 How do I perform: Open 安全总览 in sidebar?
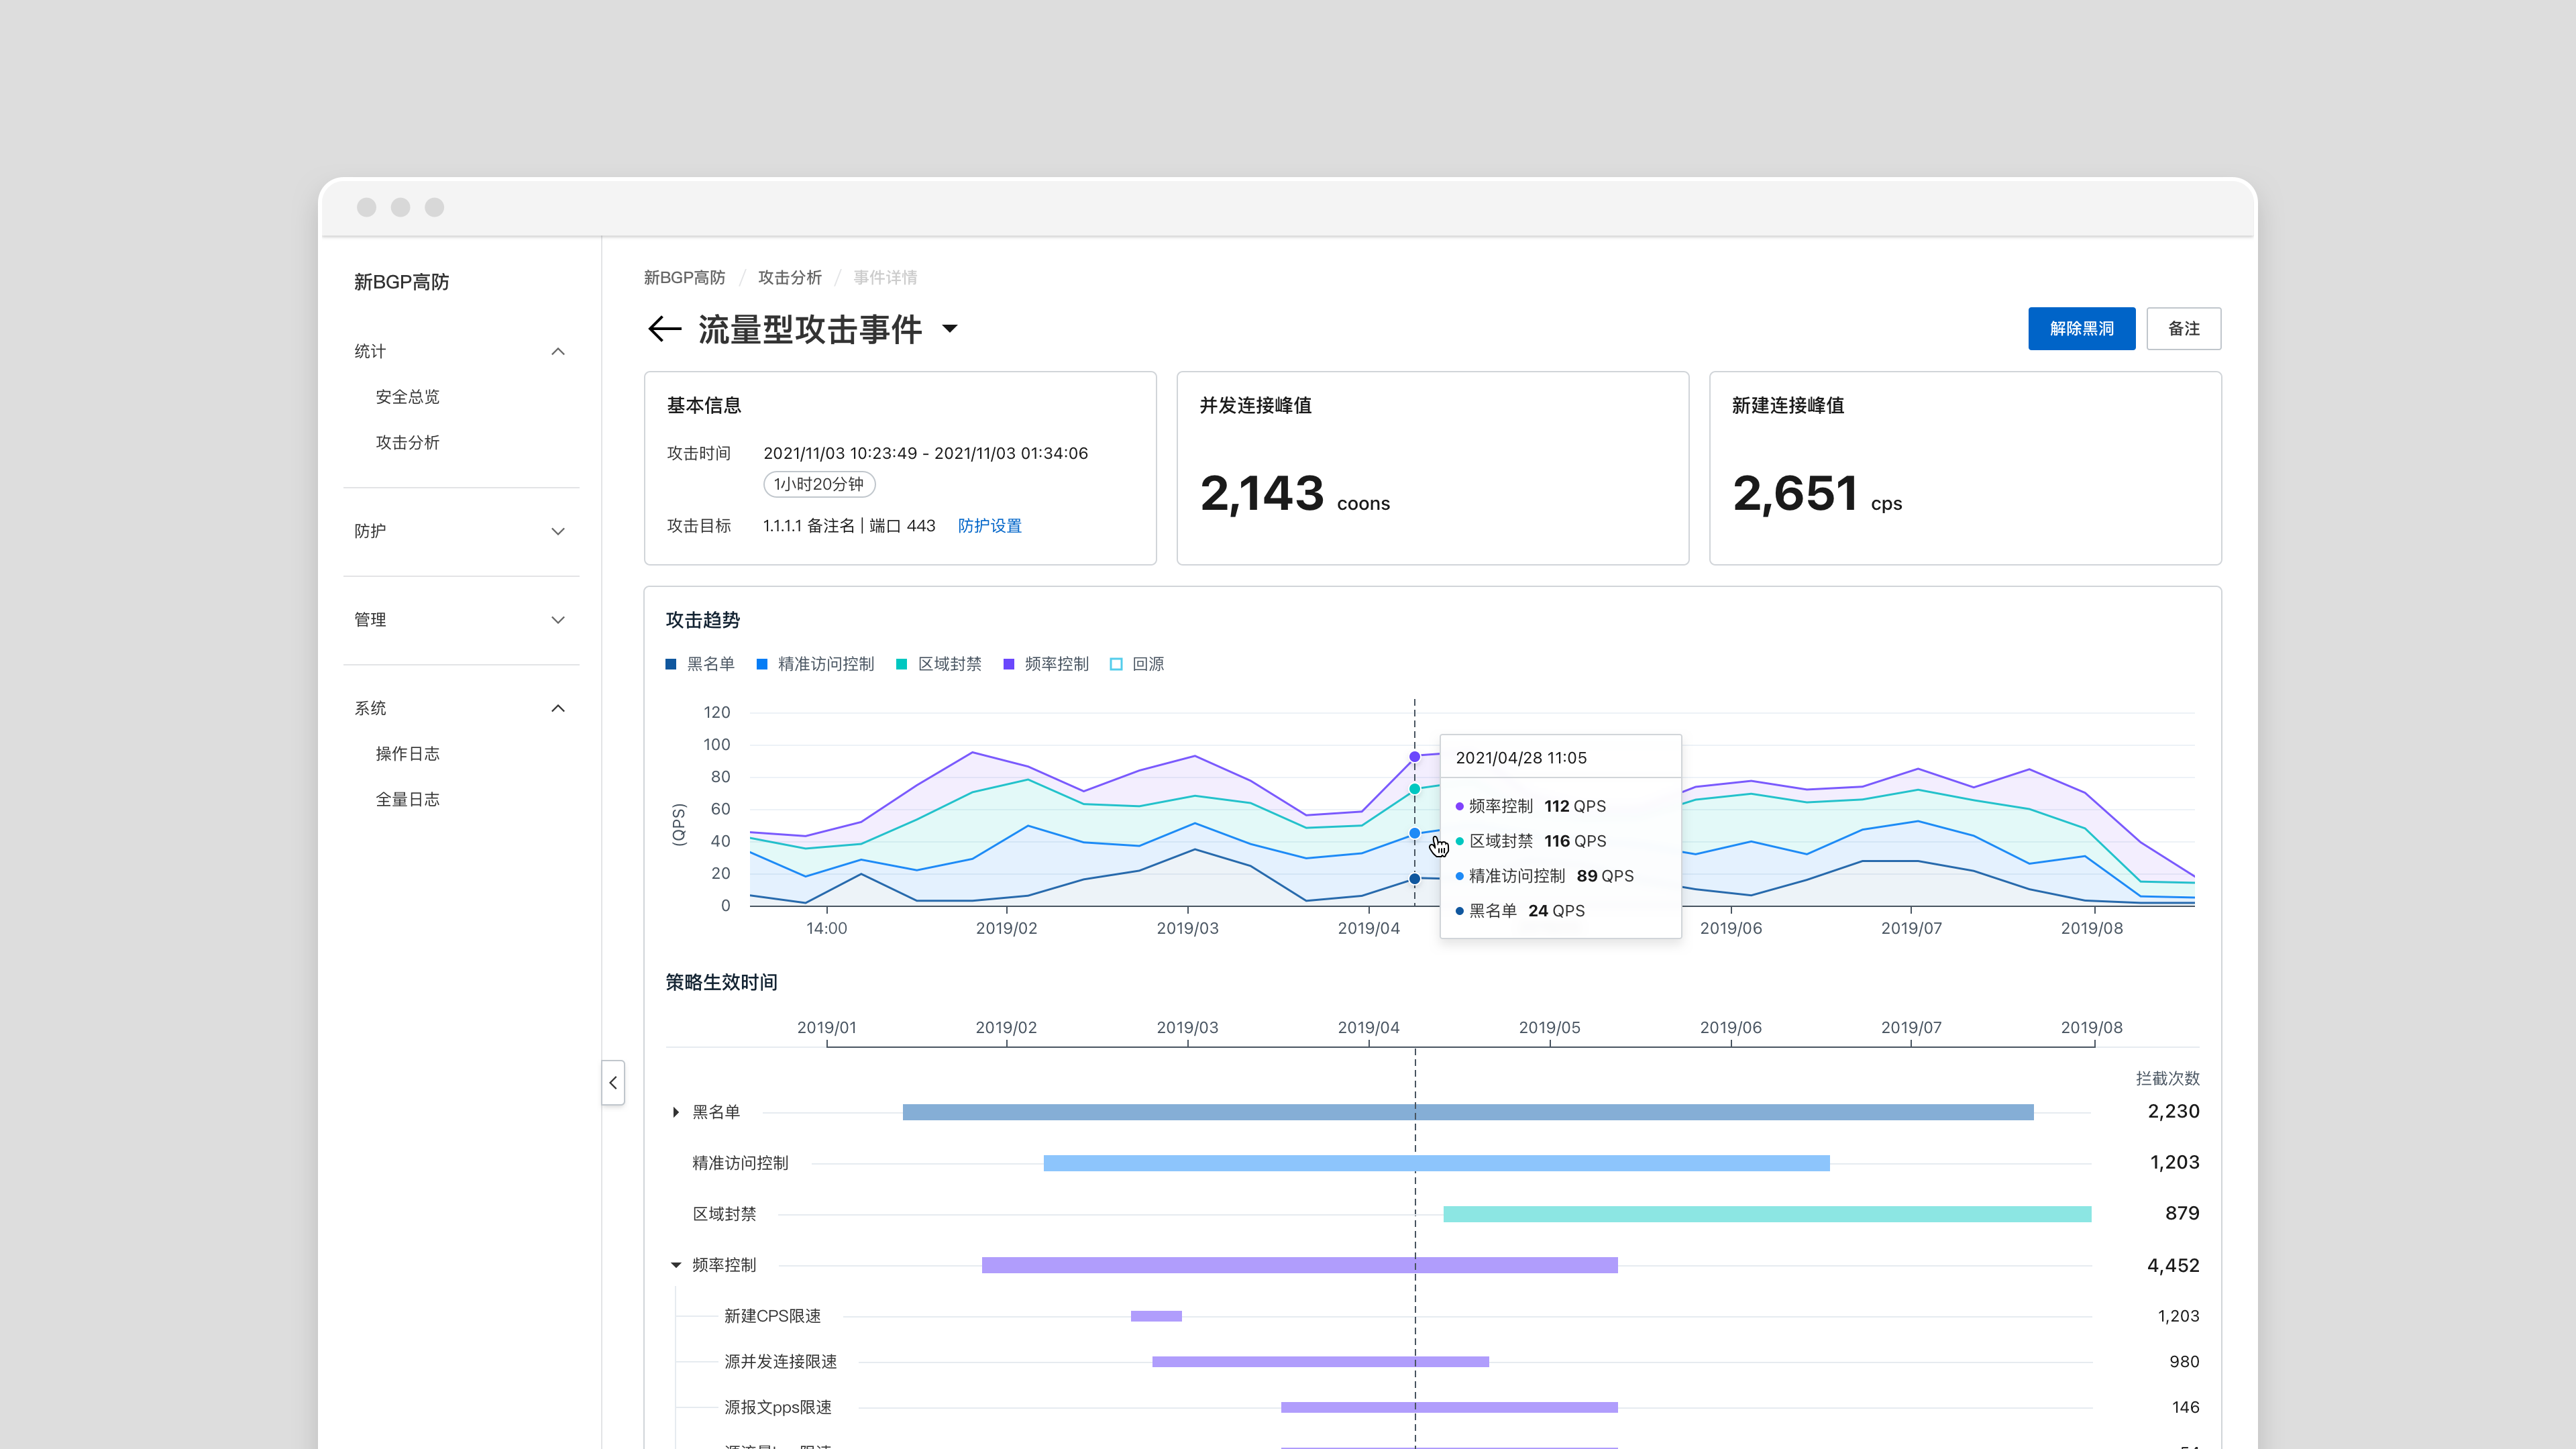click(x=407, y=397)
